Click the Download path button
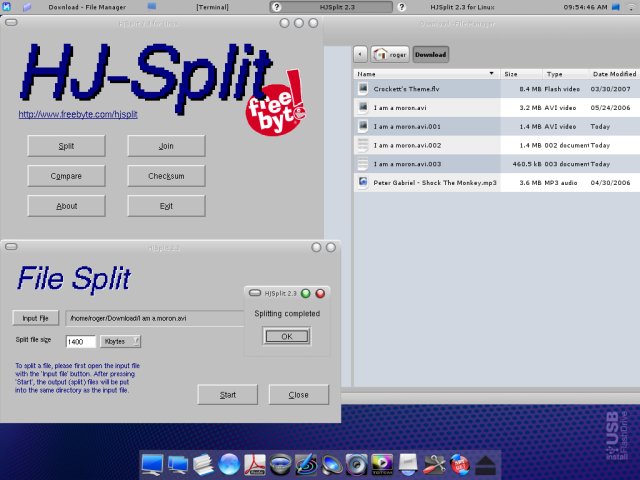The width and height of the screenshot is (640, 480). (x=431, y=54)
